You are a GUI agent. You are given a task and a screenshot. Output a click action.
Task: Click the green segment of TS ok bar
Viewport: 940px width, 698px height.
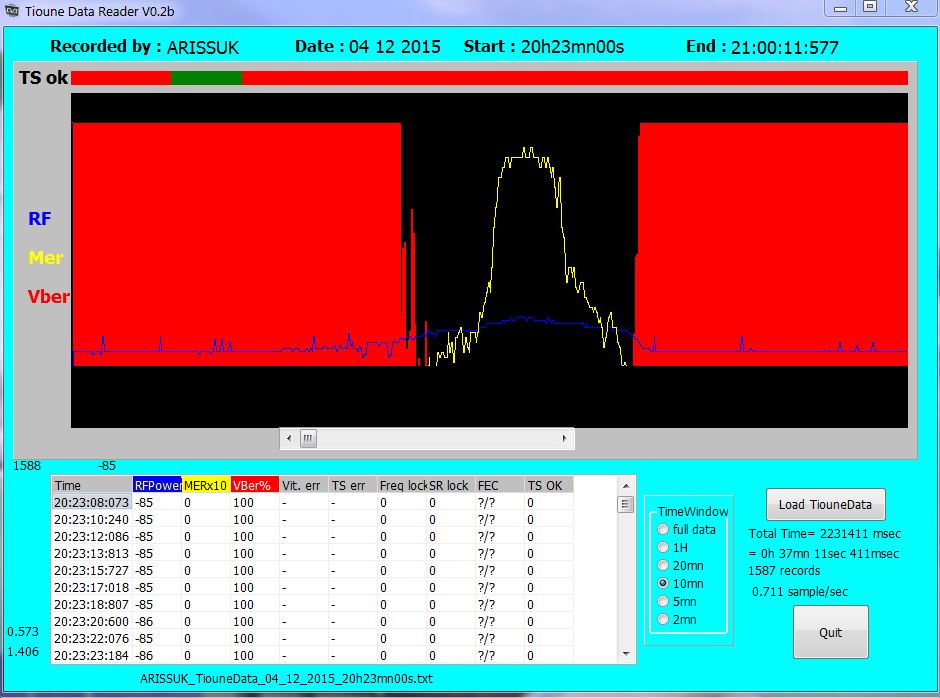coord(206,78)
